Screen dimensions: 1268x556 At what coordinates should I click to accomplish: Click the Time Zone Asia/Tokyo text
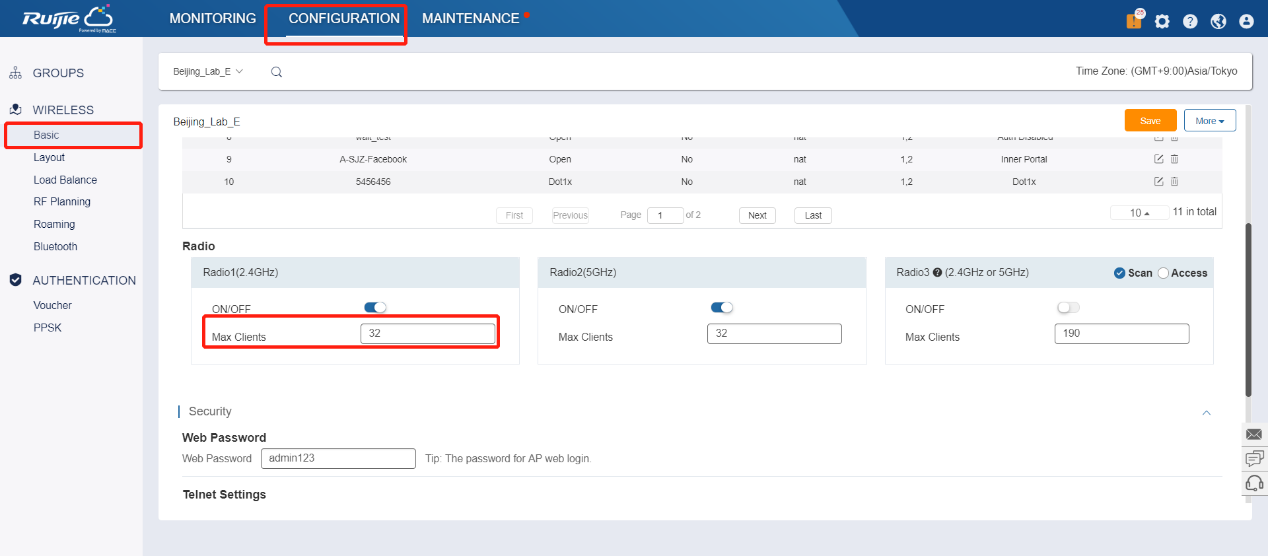1156,72
